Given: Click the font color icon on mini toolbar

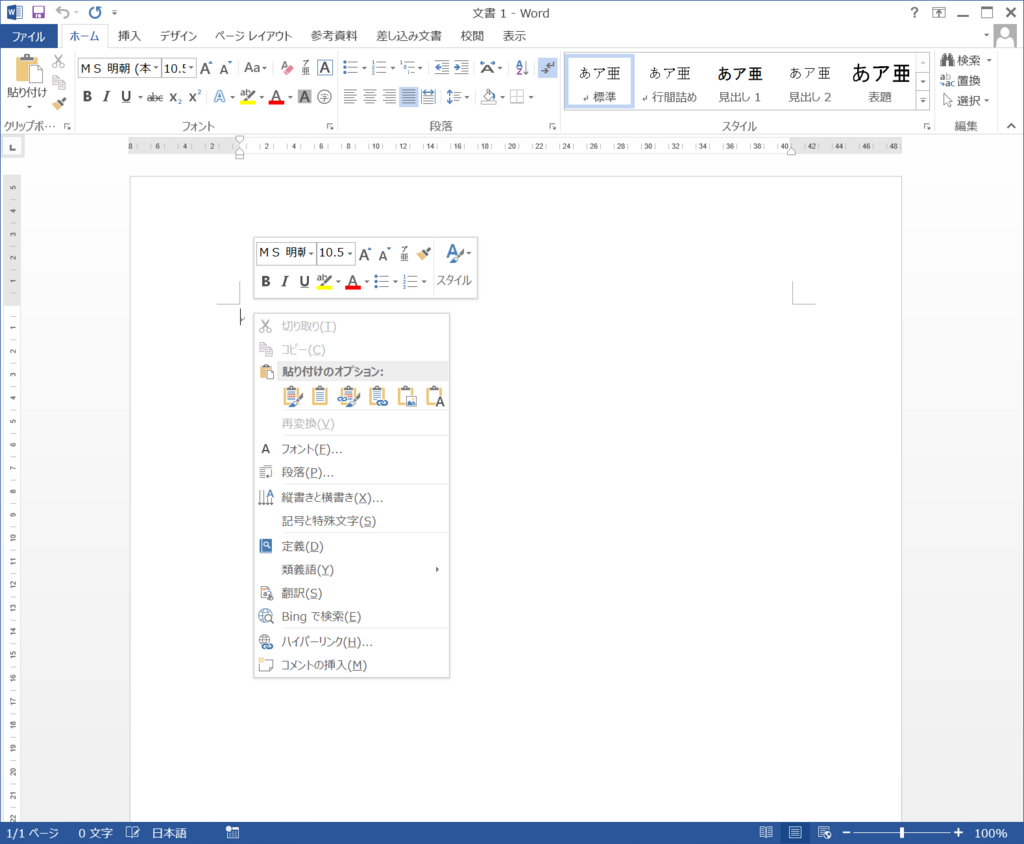Looking at the screenshot, I should (x=352, y=281).
